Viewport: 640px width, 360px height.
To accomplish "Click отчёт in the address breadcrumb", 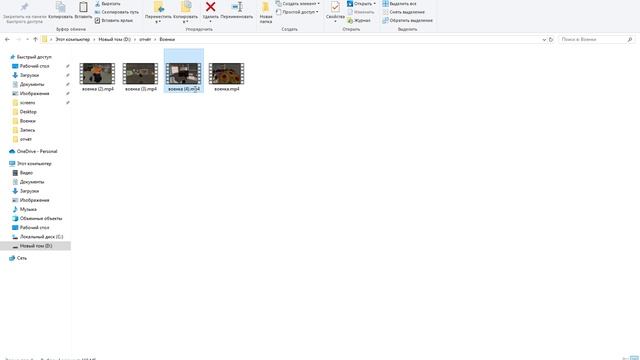I will pyautogui.click(x=145, y=40).
